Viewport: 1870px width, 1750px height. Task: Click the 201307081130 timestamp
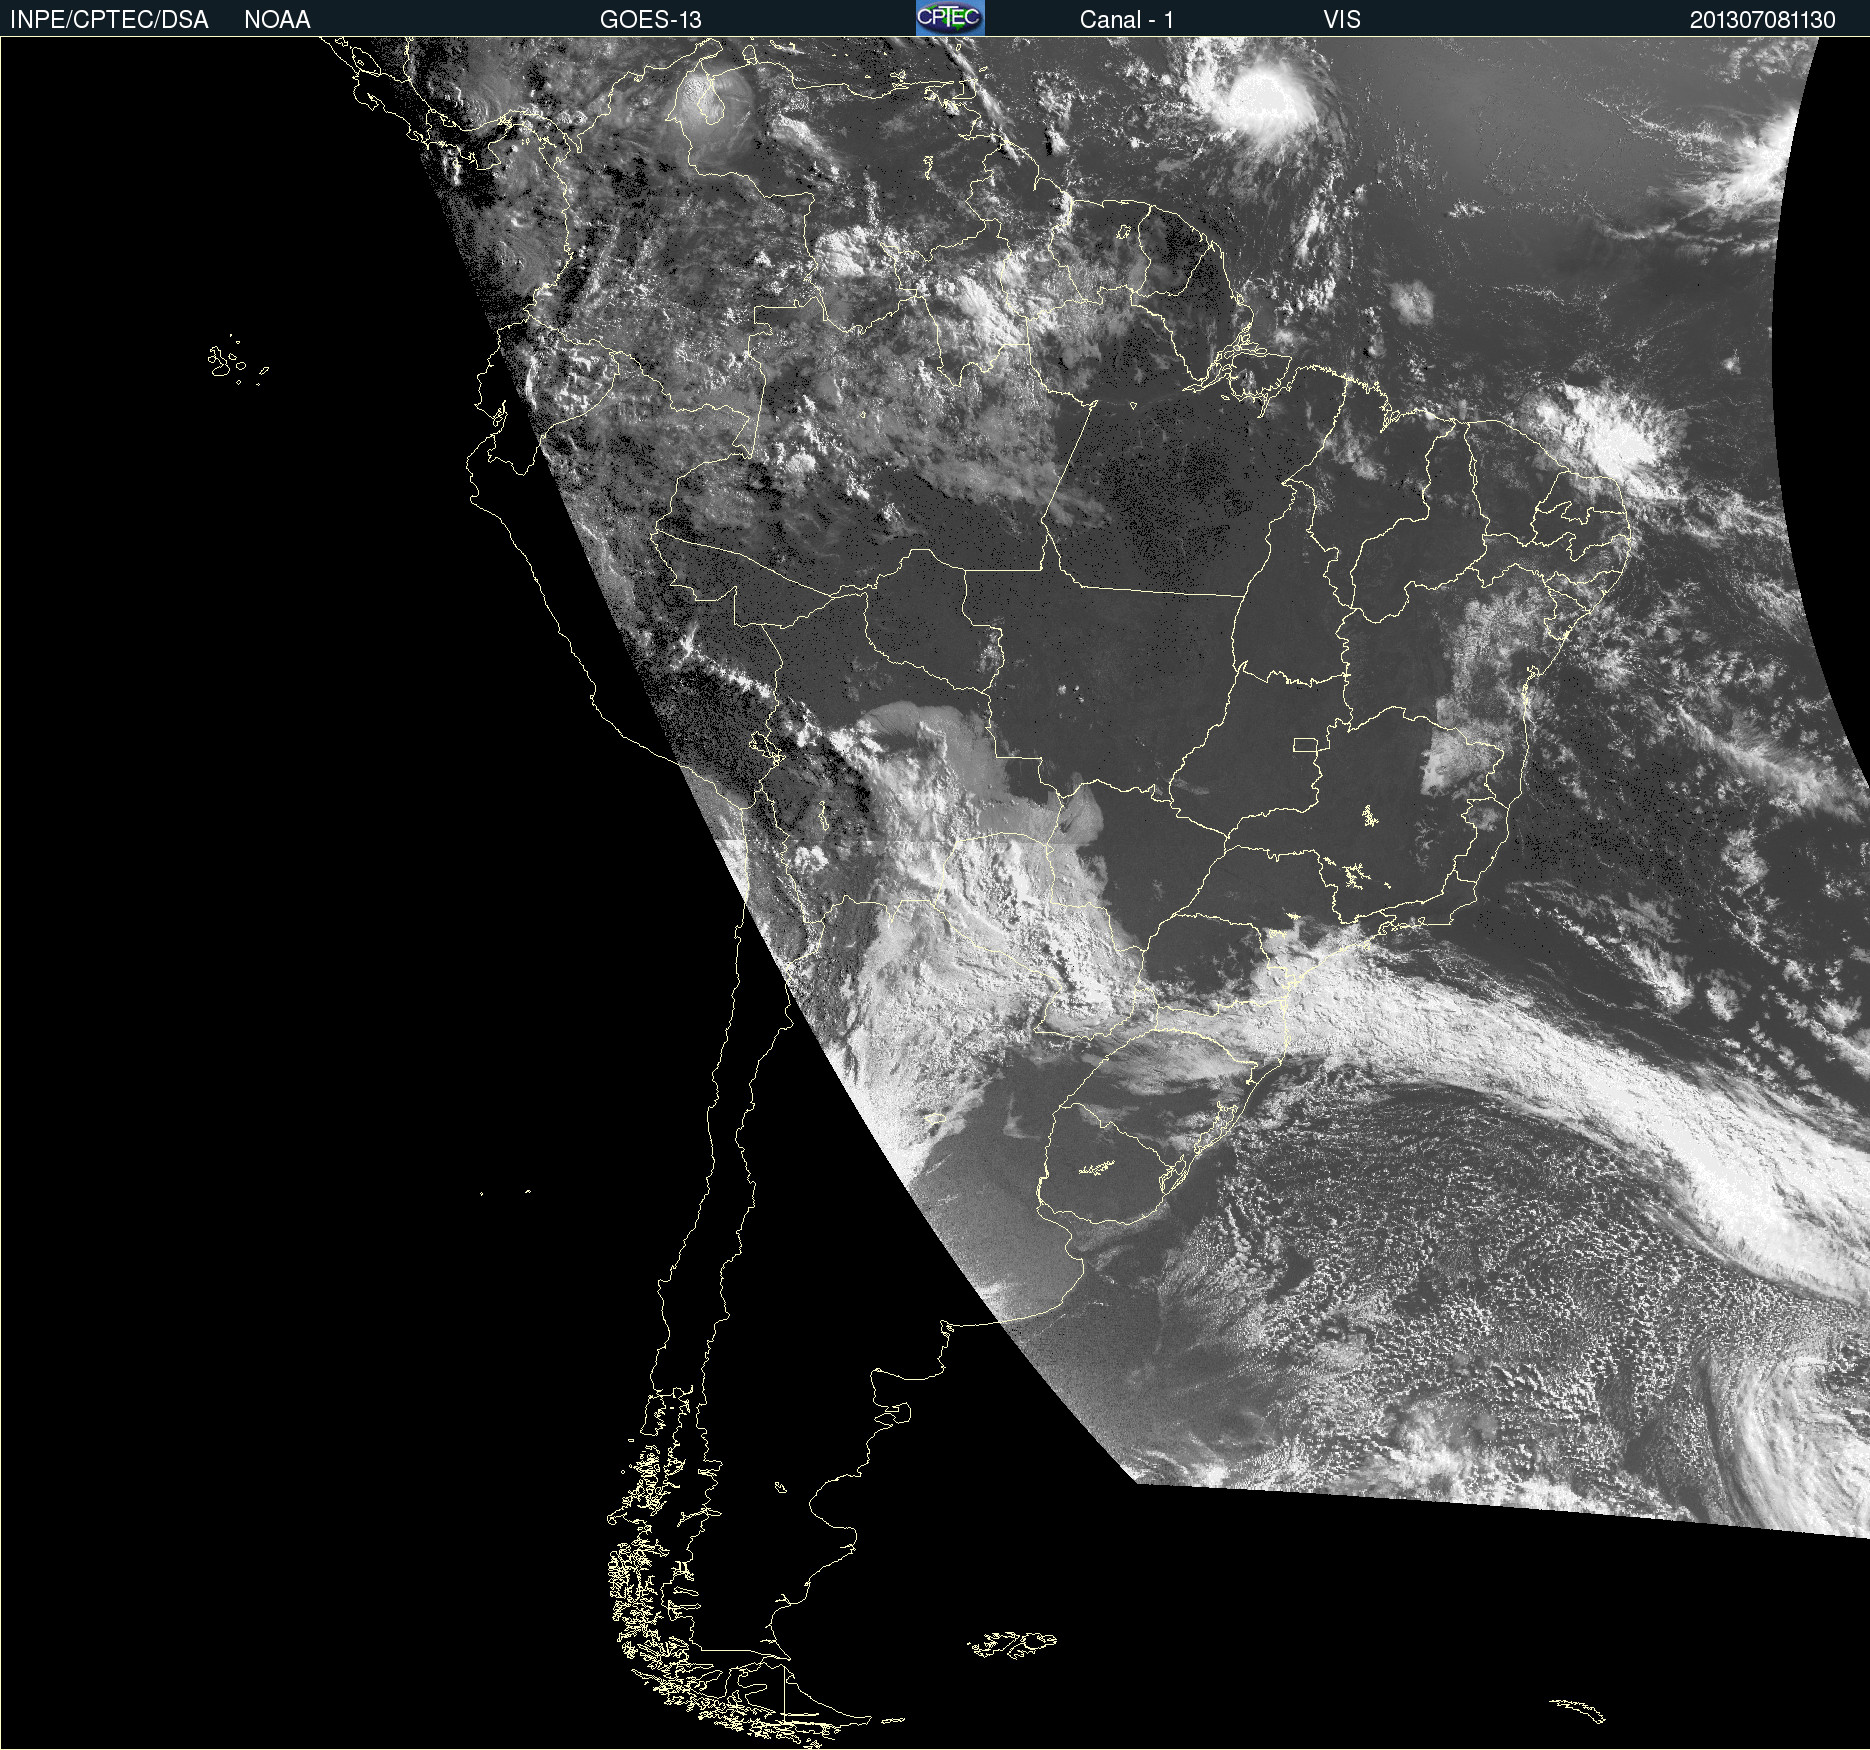1762,20
